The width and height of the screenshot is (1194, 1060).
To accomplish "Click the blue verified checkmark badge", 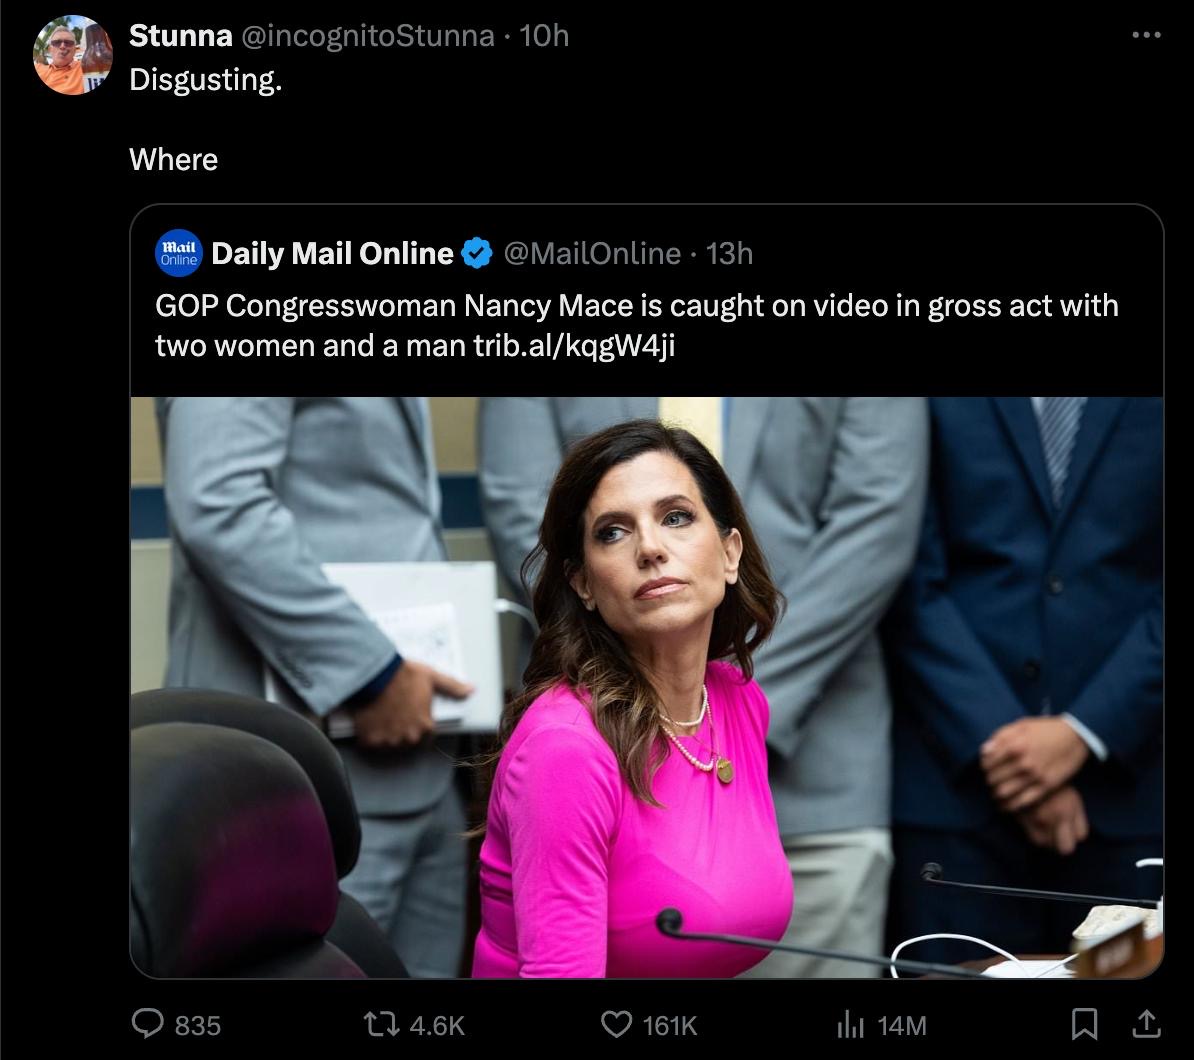I will (477, 254).
